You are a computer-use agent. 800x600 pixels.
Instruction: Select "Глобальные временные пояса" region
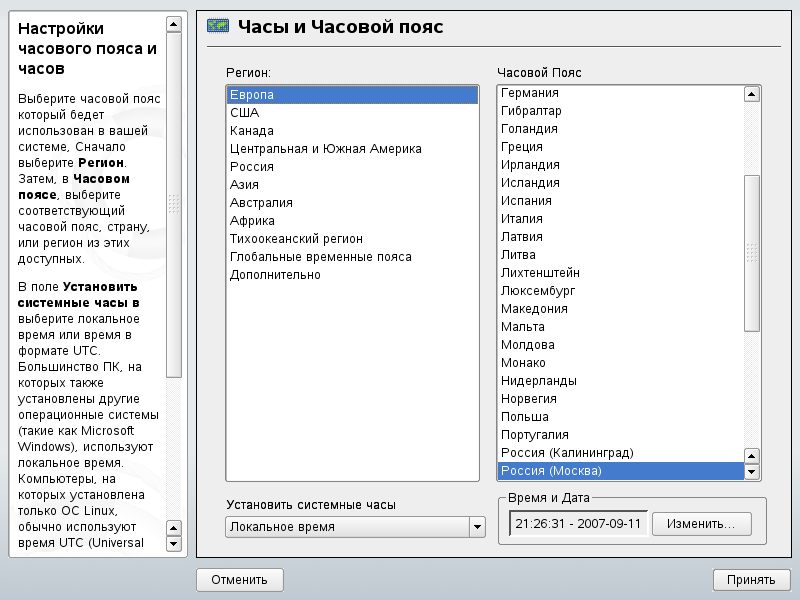(x=320, y=257)
